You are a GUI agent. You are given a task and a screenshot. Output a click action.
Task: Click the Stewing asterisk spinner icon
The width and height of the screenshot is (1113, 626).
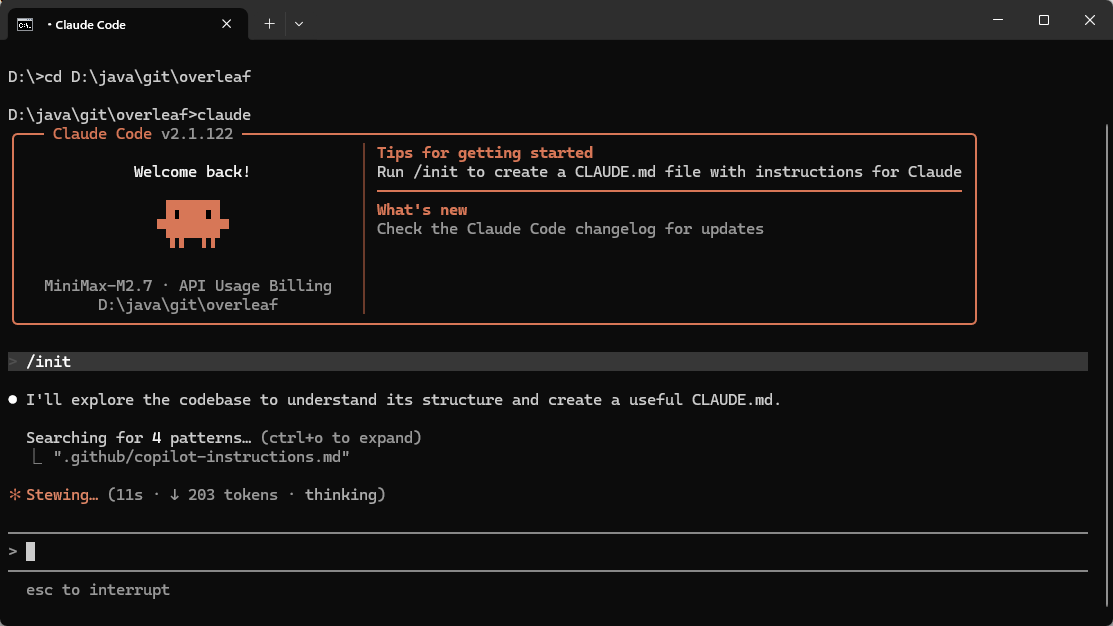(14, 495)
